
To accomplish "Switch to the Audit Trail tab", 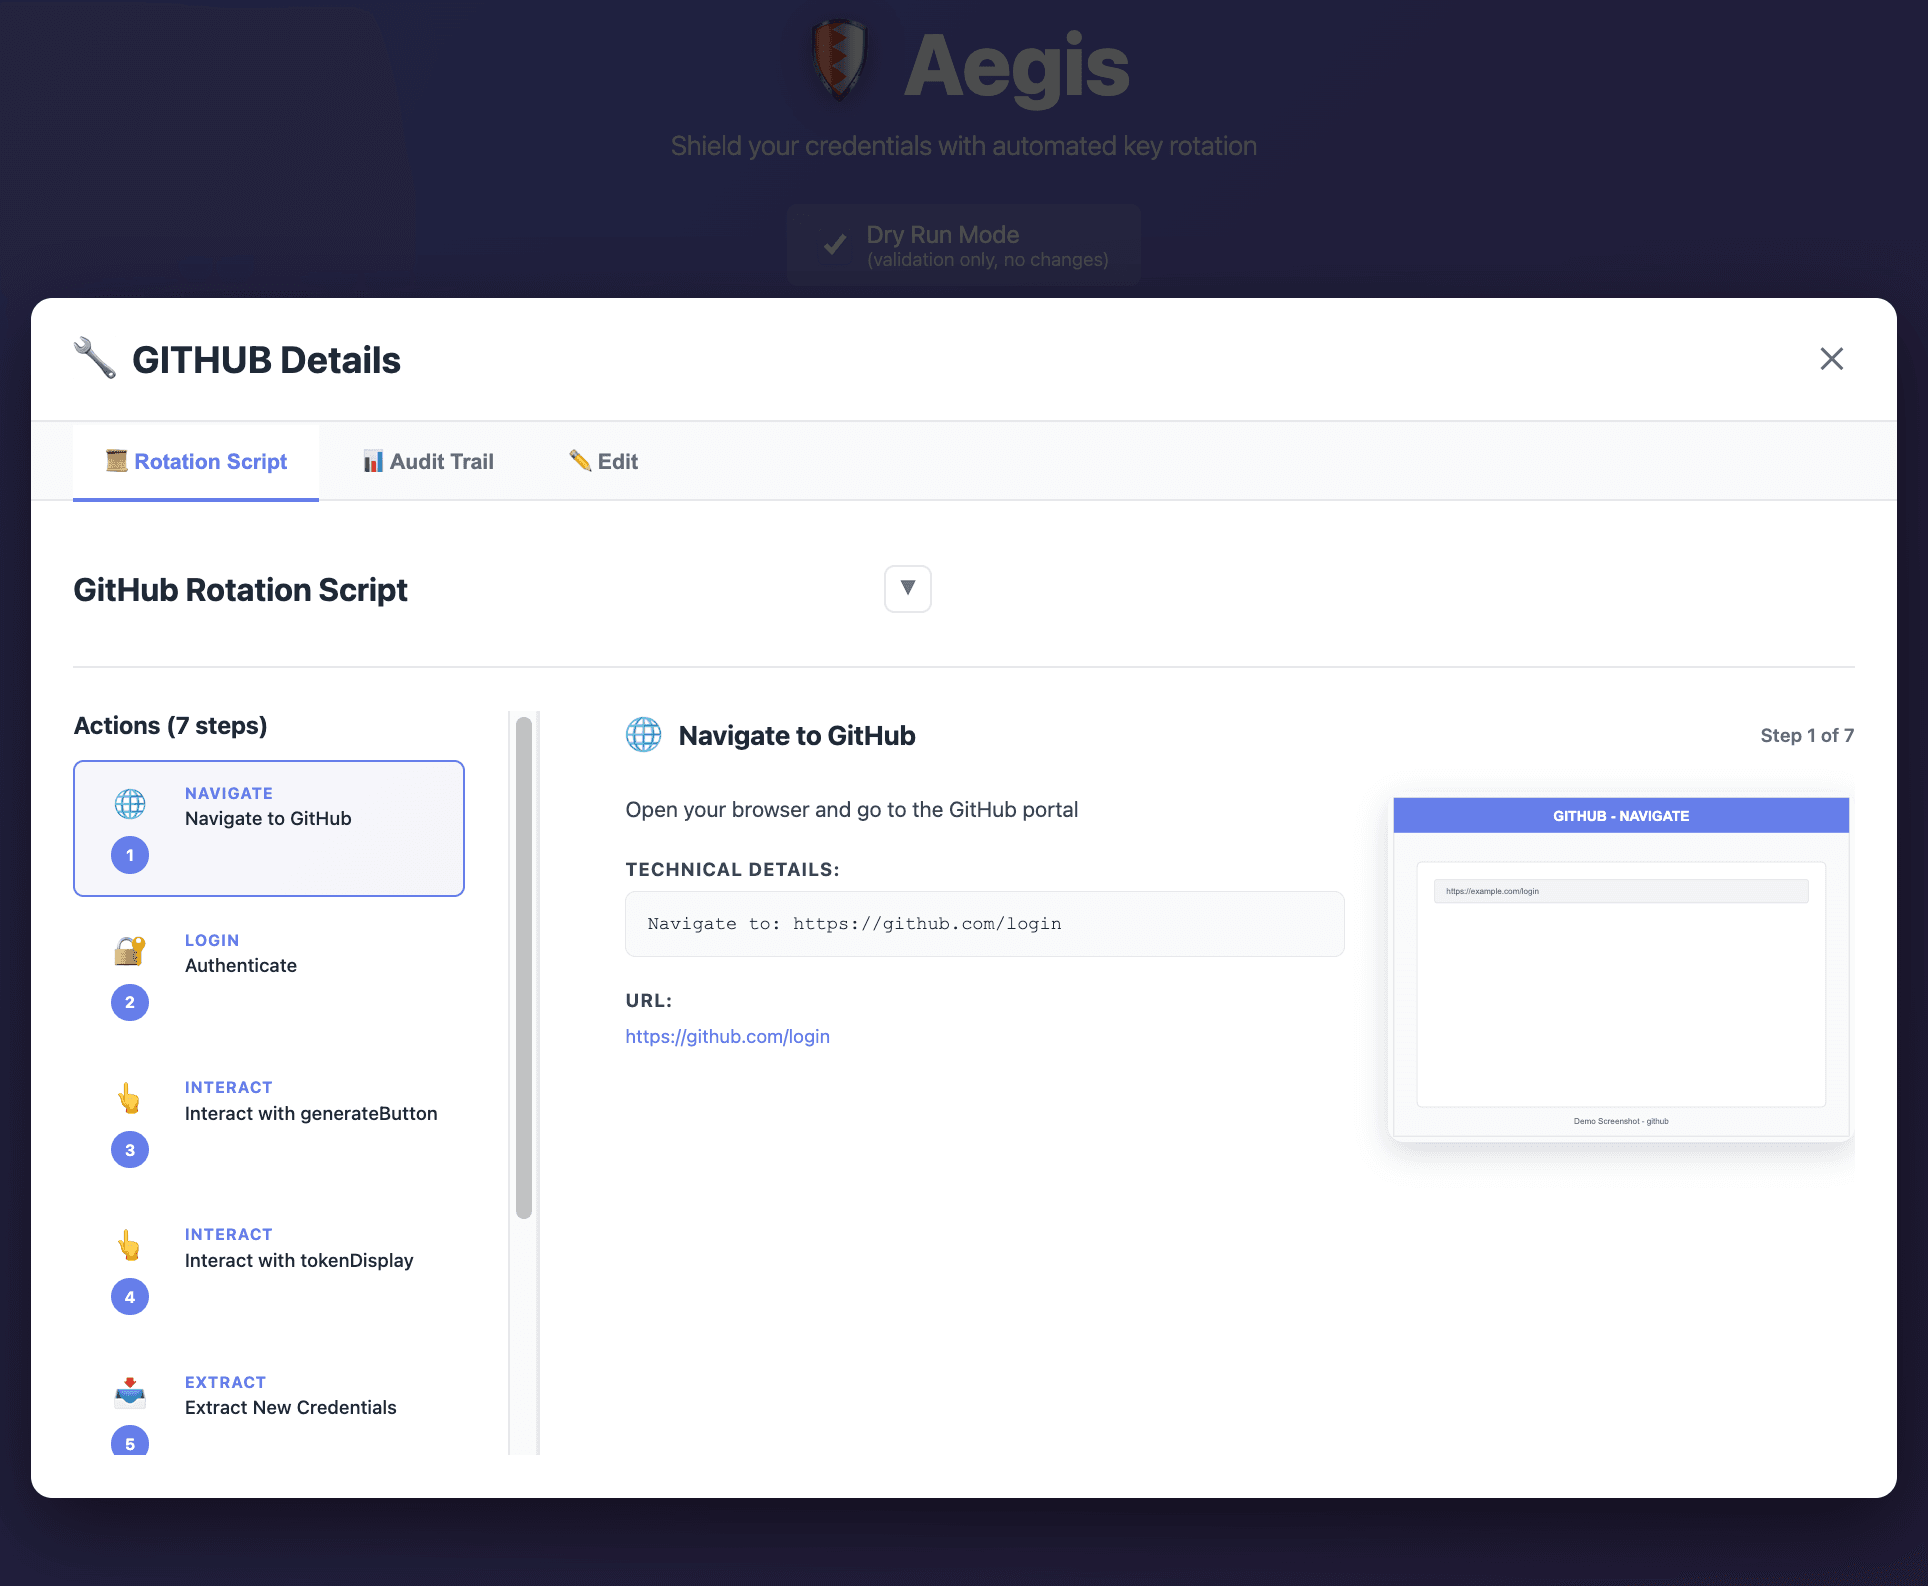I will pyautogui.click(x=428, y=461).
